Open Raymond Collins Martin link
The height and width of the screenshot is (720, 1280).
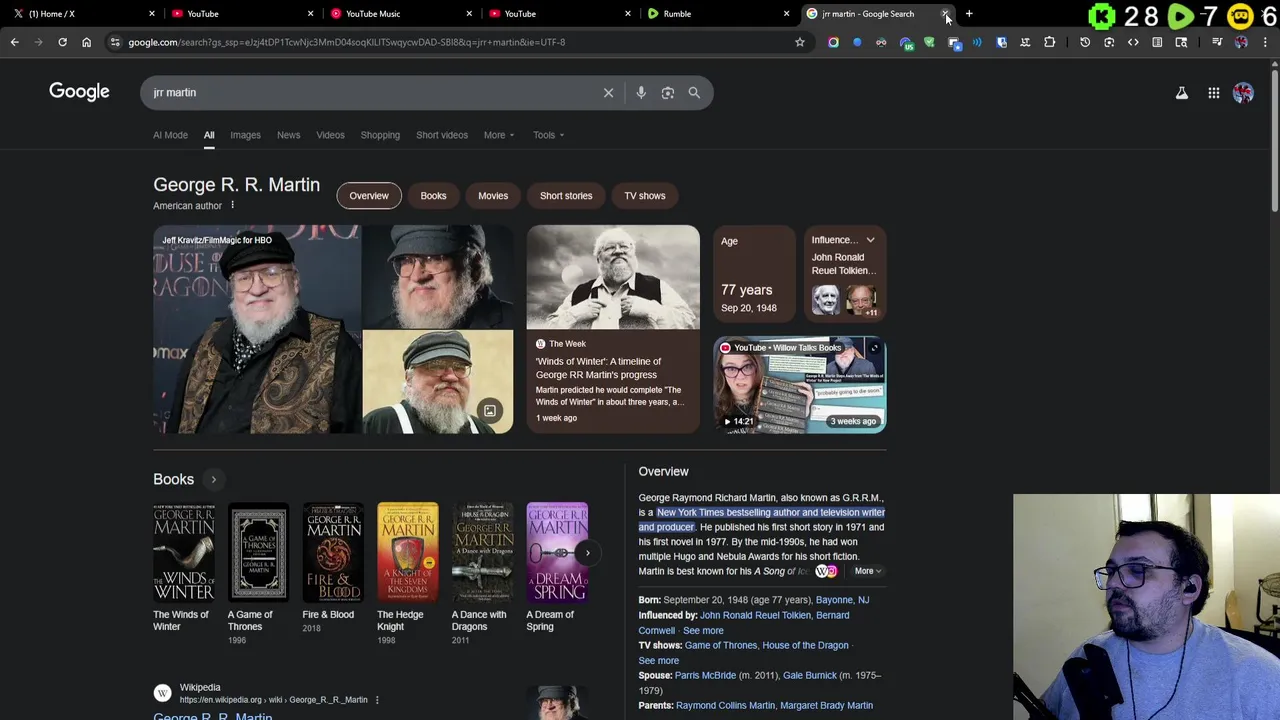click(x=725, y=706)
